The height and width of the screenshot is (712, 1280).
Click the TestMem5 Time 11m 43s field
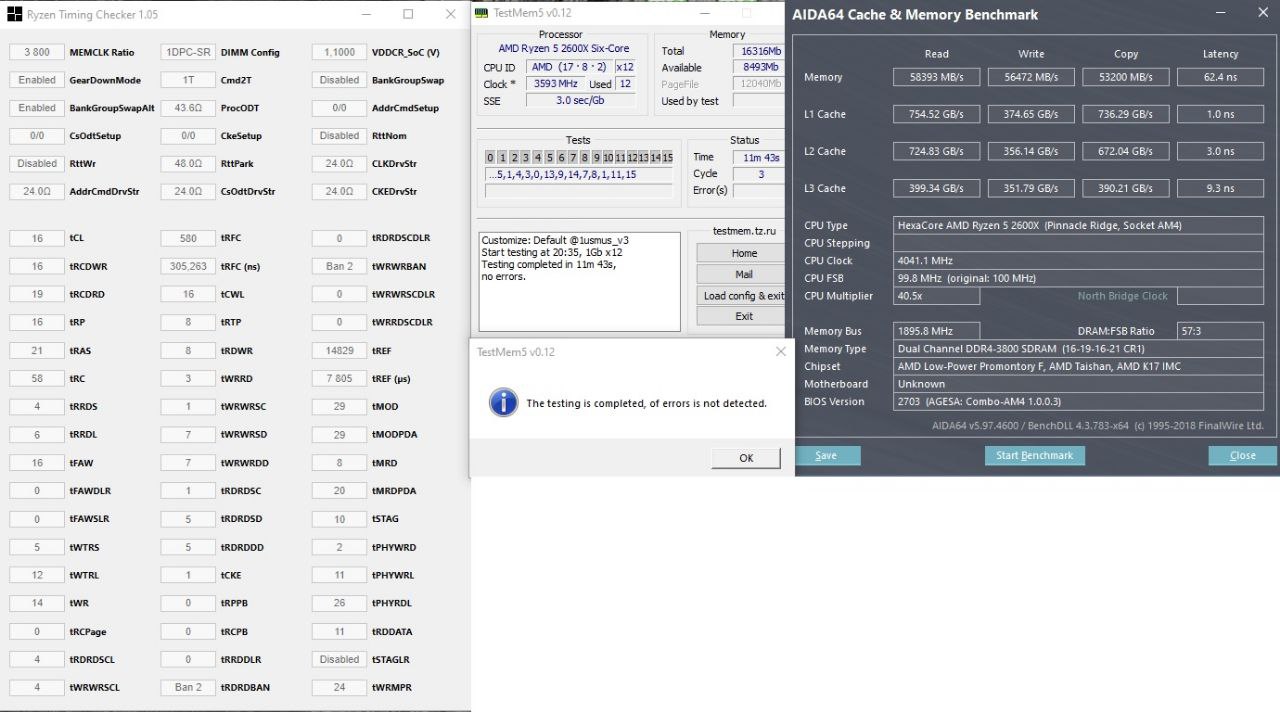[758, 157]
